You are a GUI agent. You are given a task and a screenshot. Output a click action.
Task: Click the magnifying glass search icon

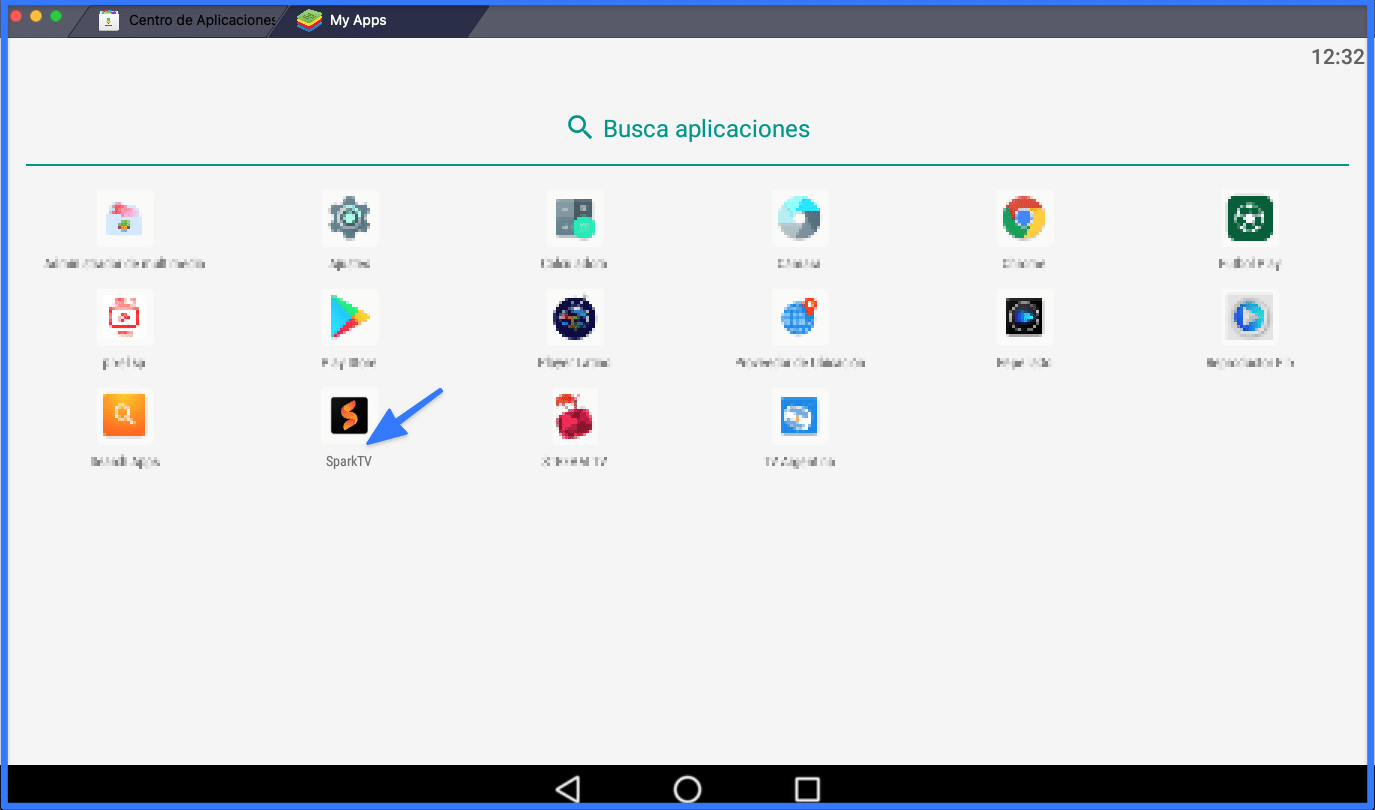tap(580, 128)
